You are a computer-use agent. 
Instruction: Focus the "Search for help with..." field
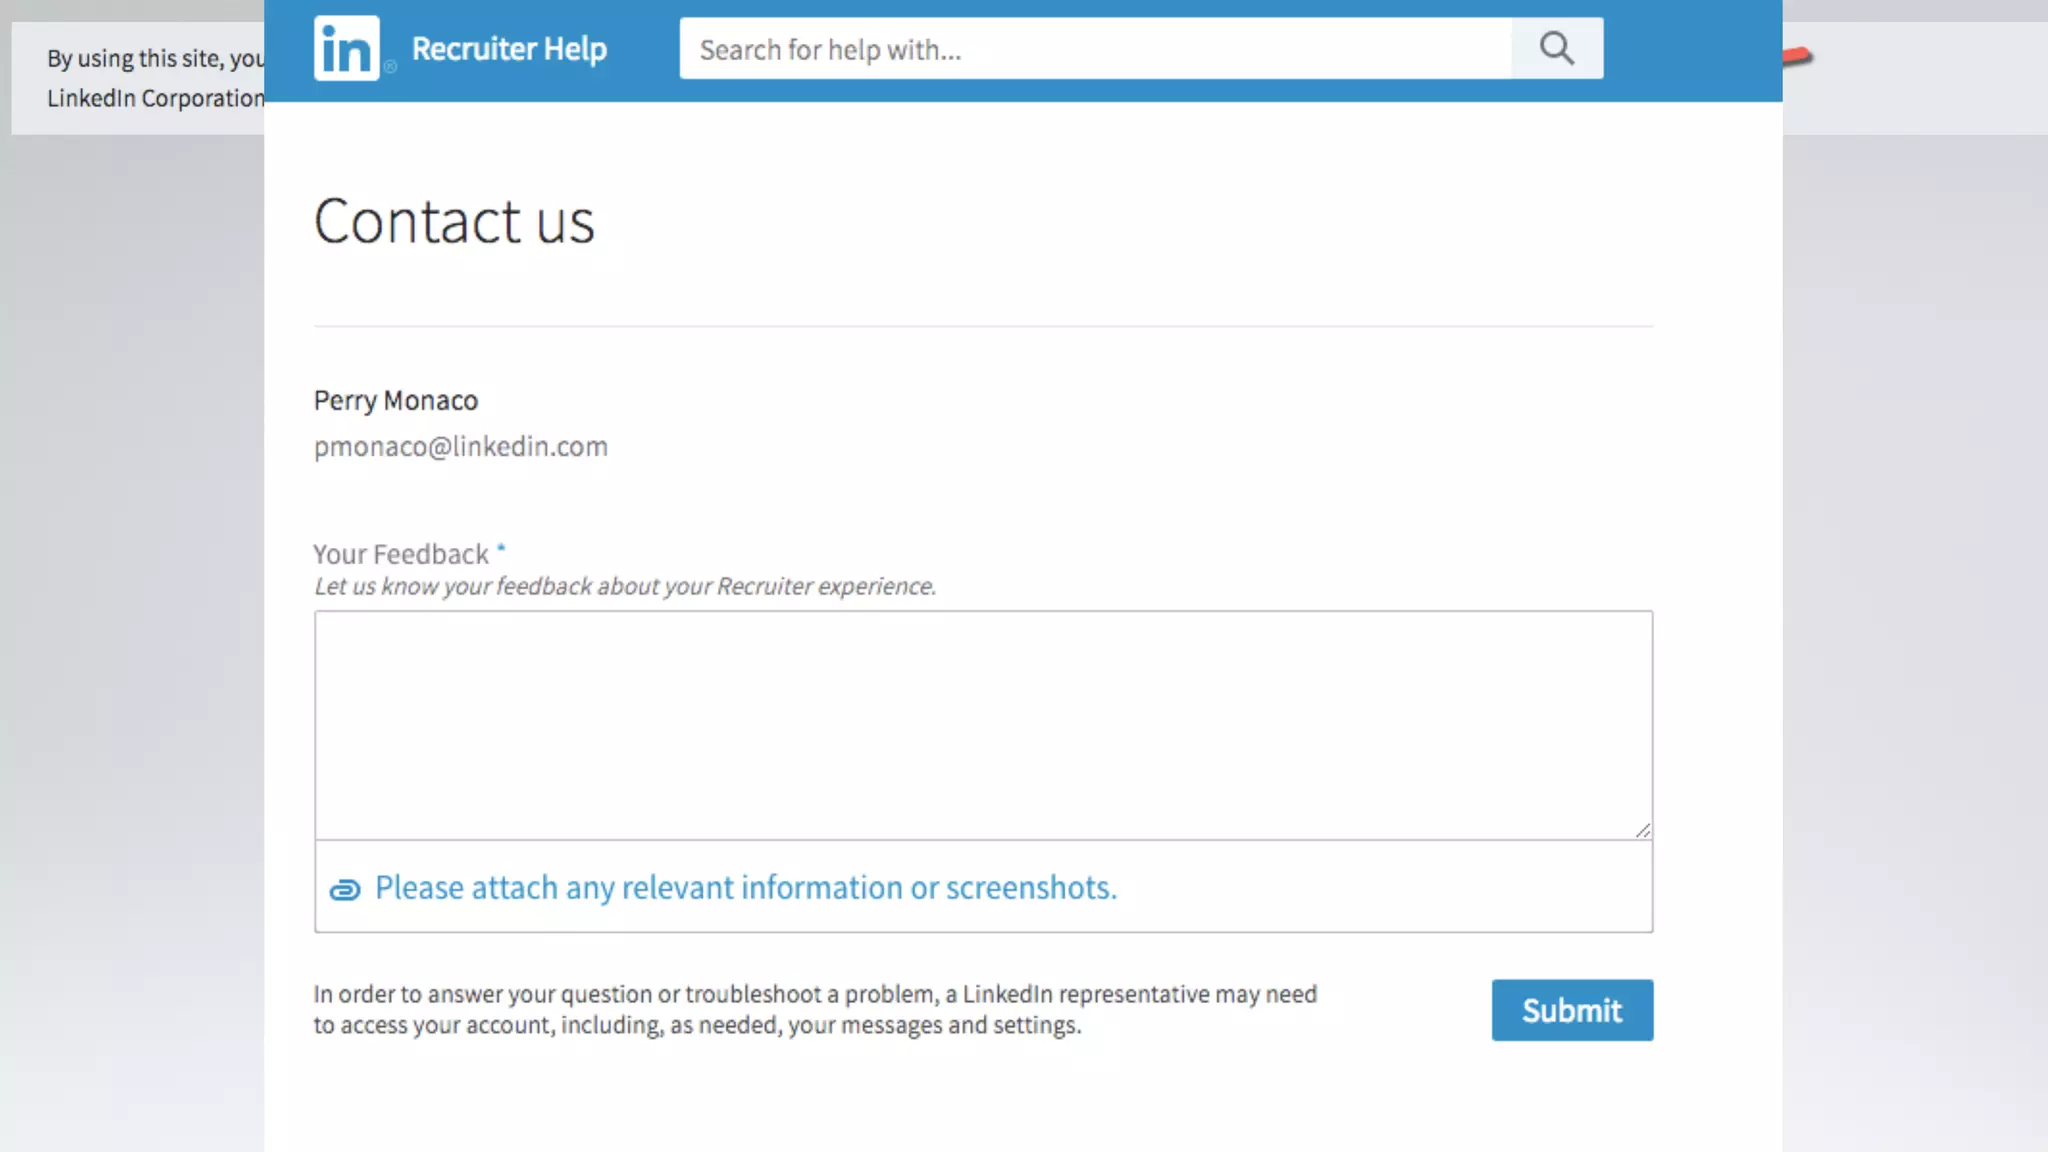(x=1095, y=49)
